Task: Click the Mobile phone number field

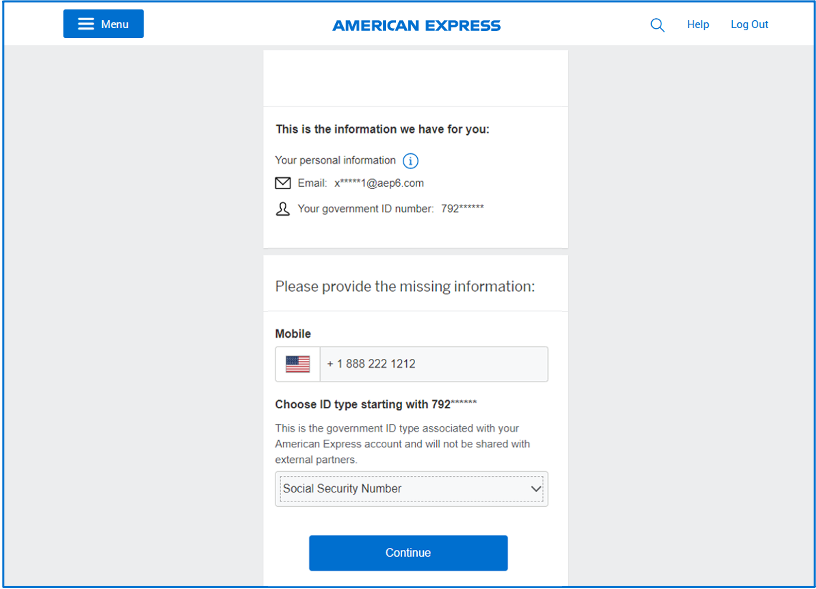Action: coord(434,364)
